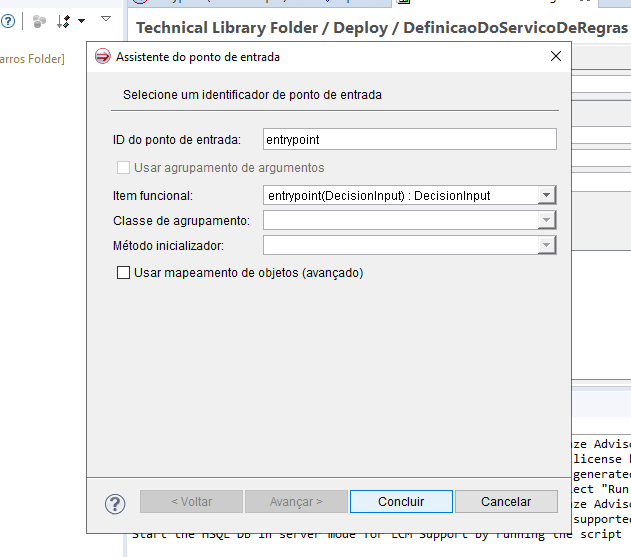Screen dimensions: 631x557
Task: Select the 'arros Folder]' tree item
Action: click(32, 59)
